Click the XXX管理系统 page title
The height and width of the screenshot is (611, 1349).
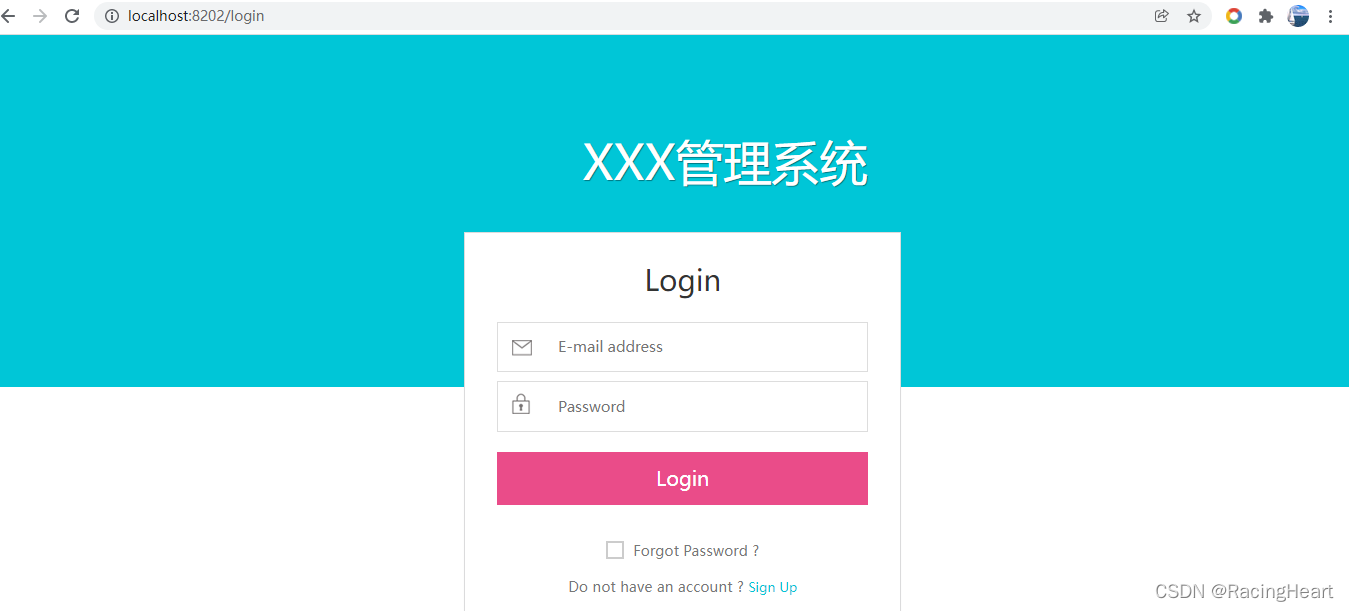coord(725,164)
